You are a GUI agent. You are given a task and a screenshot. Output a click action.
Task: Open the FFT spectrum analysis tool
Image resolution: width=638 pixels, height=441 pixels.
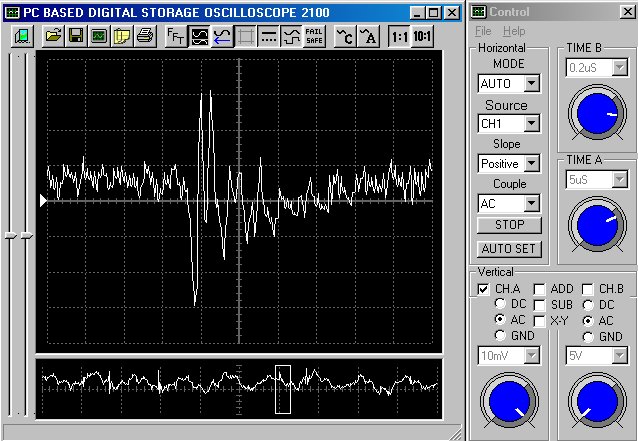[x=175, y=36]
